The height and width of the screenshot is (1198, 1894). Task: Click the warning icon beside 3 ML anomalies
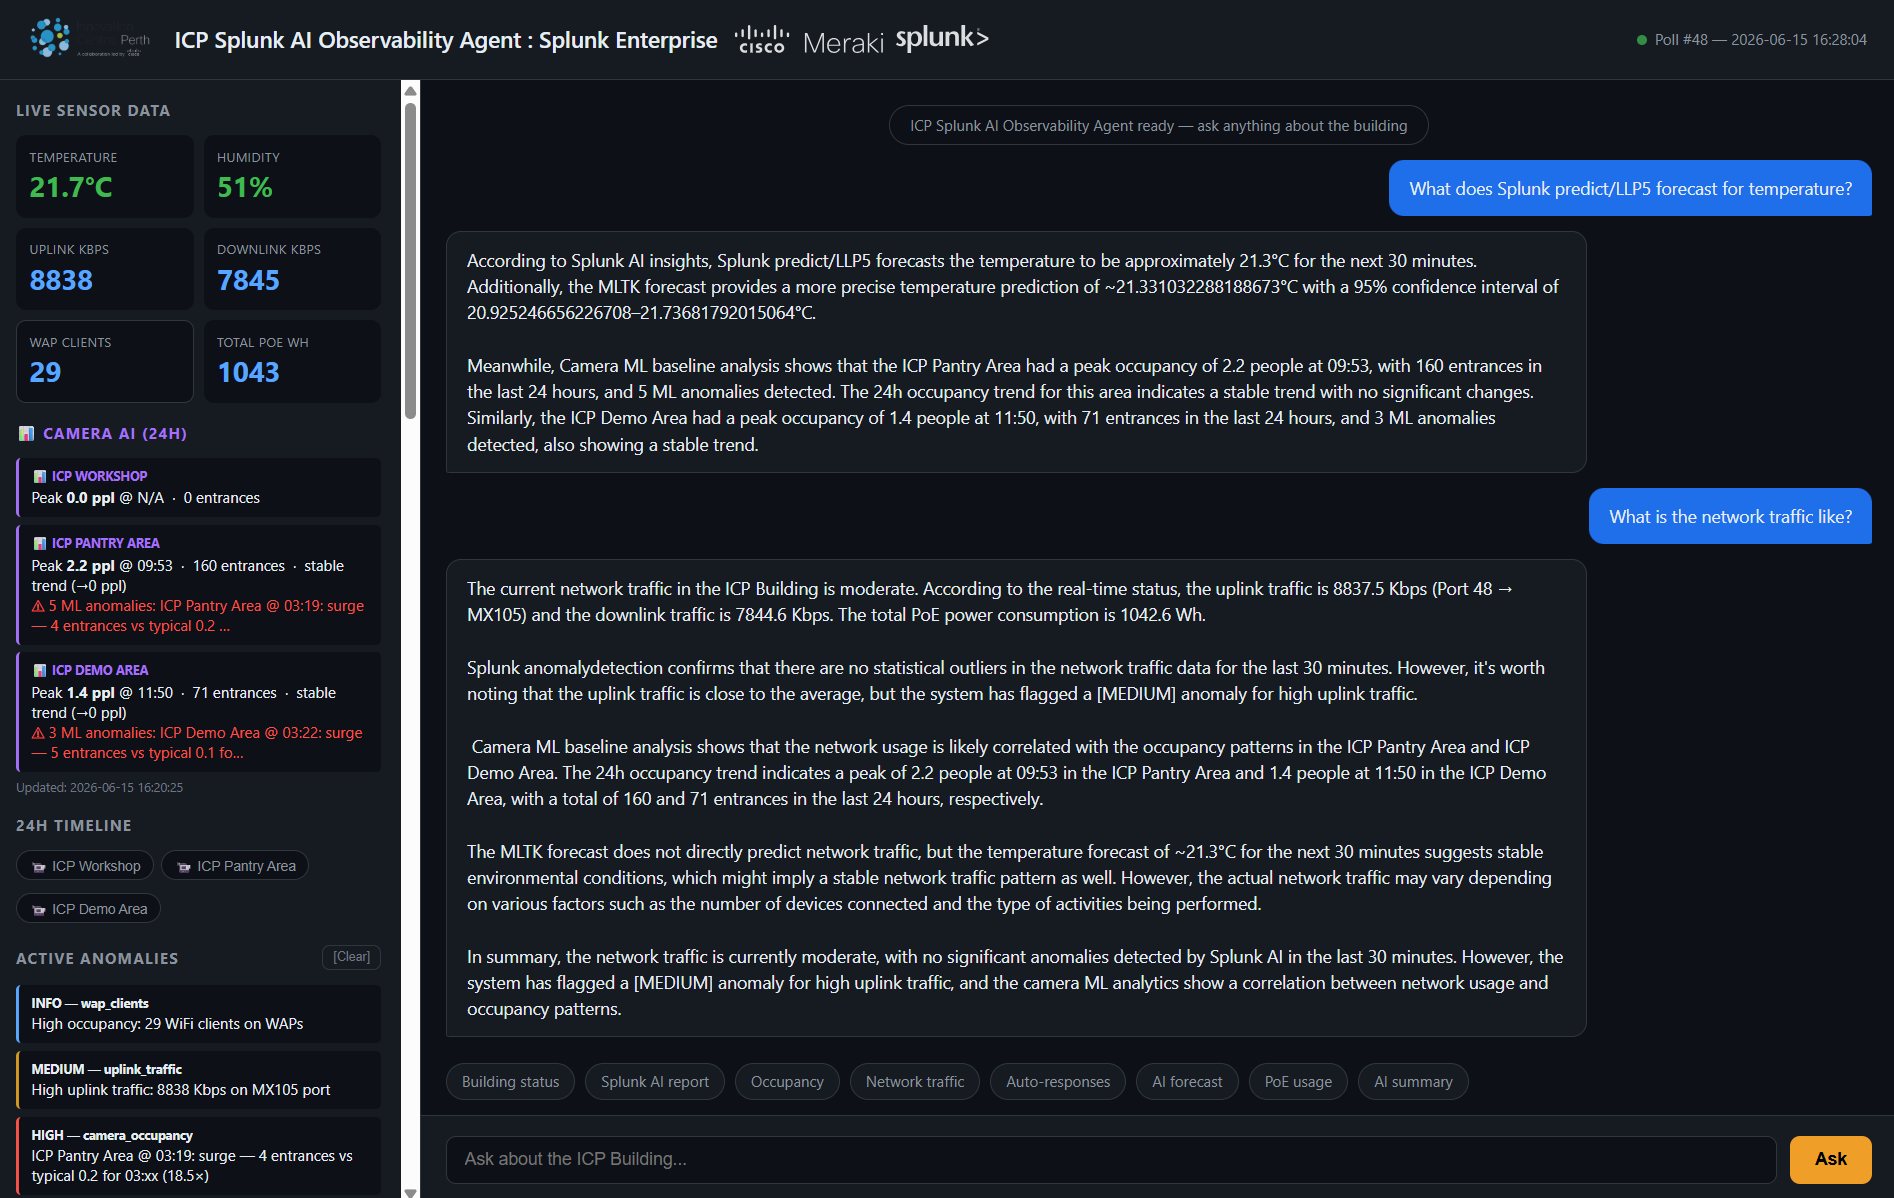tap(38, 733)
